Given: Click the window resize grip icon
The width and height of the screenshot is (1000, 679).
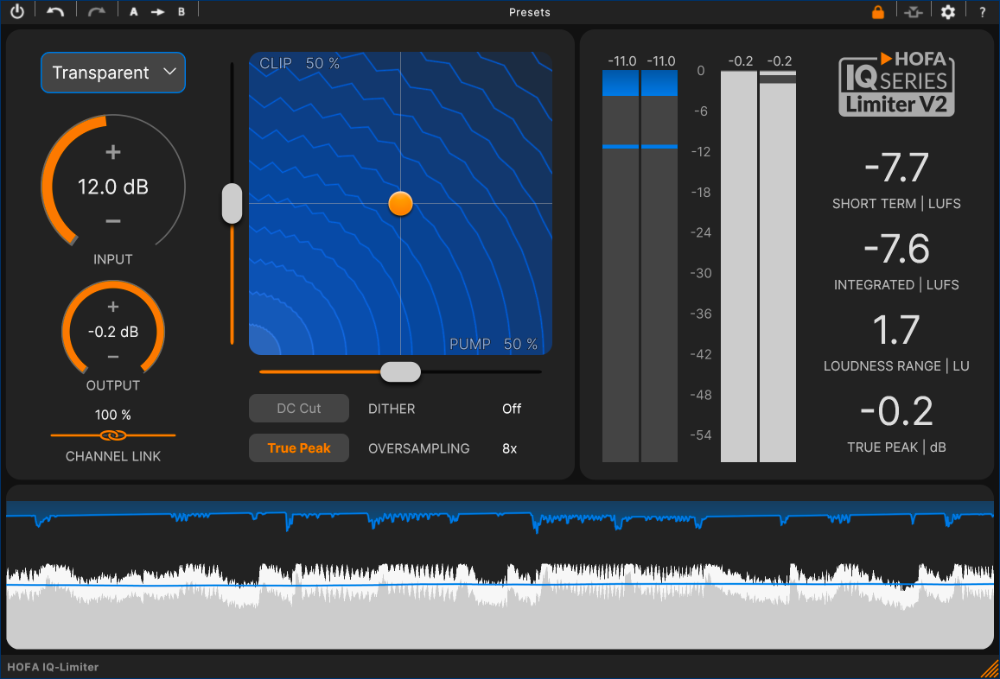Looking at the screenshot, I should (x=989, y=669).
